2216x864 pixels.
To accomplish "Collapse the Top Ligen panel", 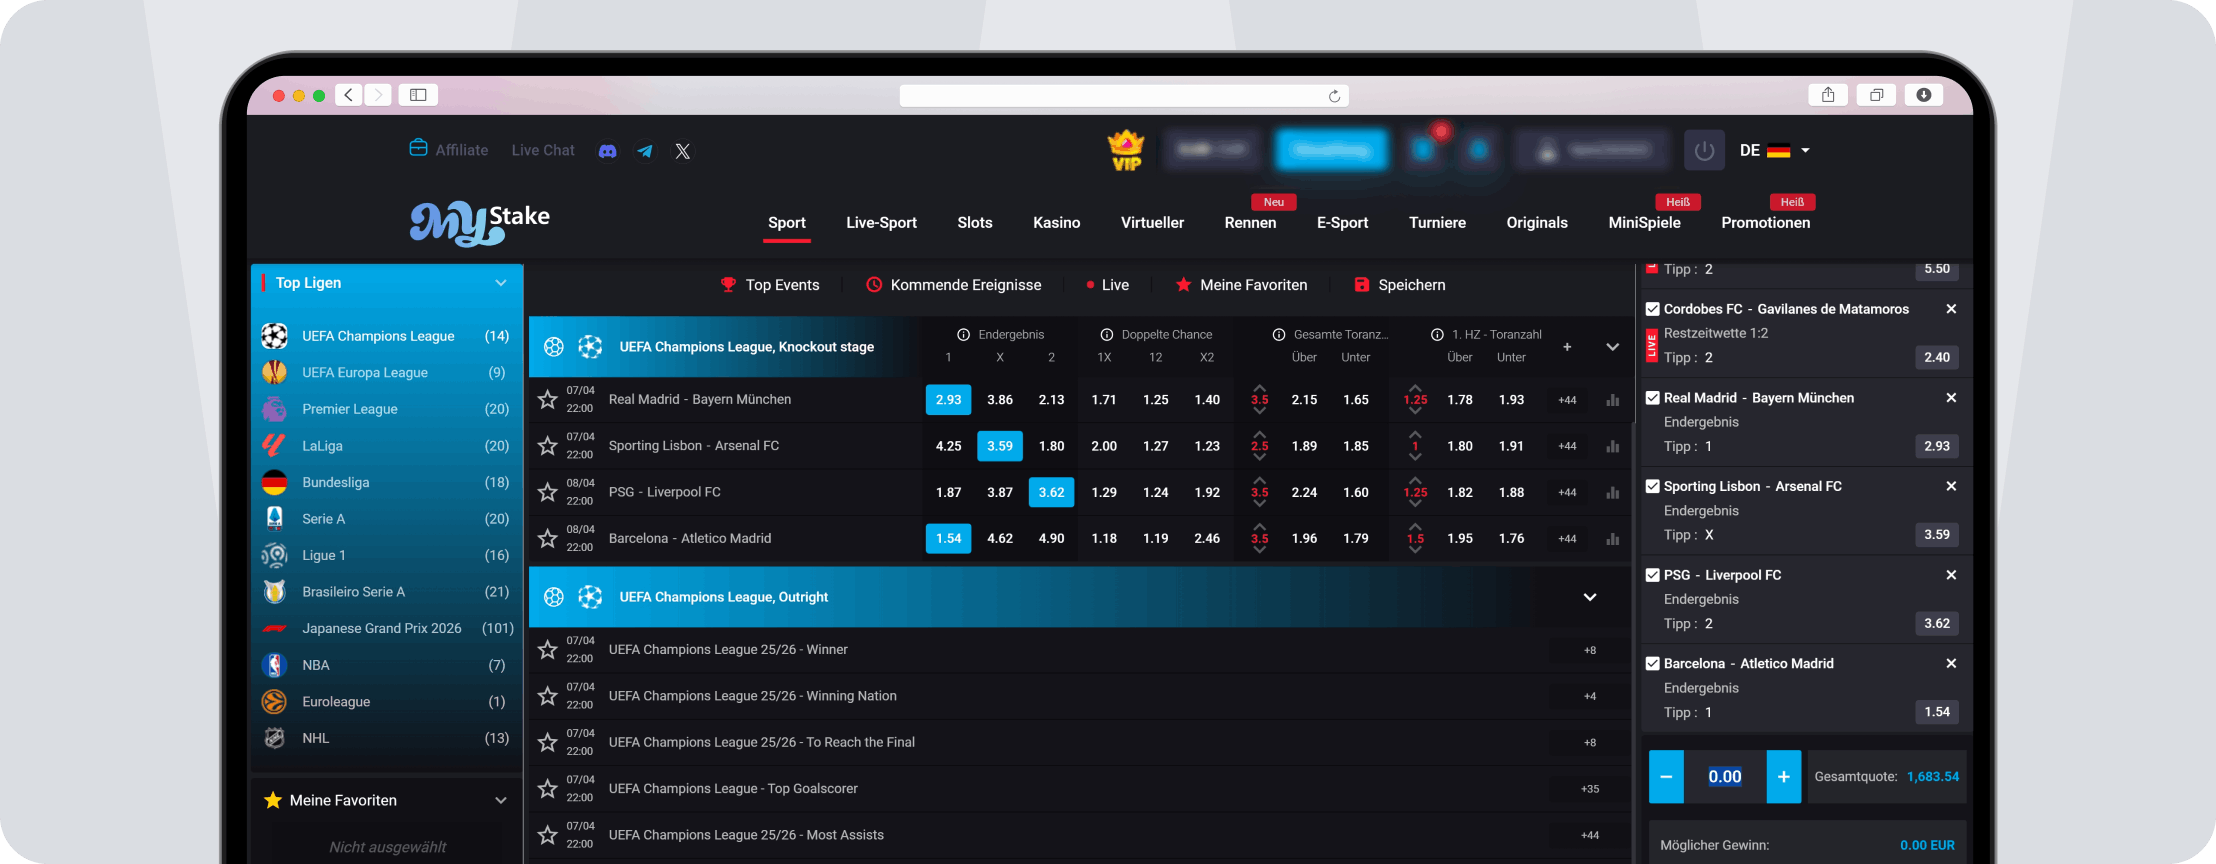I will click(501, 283).
